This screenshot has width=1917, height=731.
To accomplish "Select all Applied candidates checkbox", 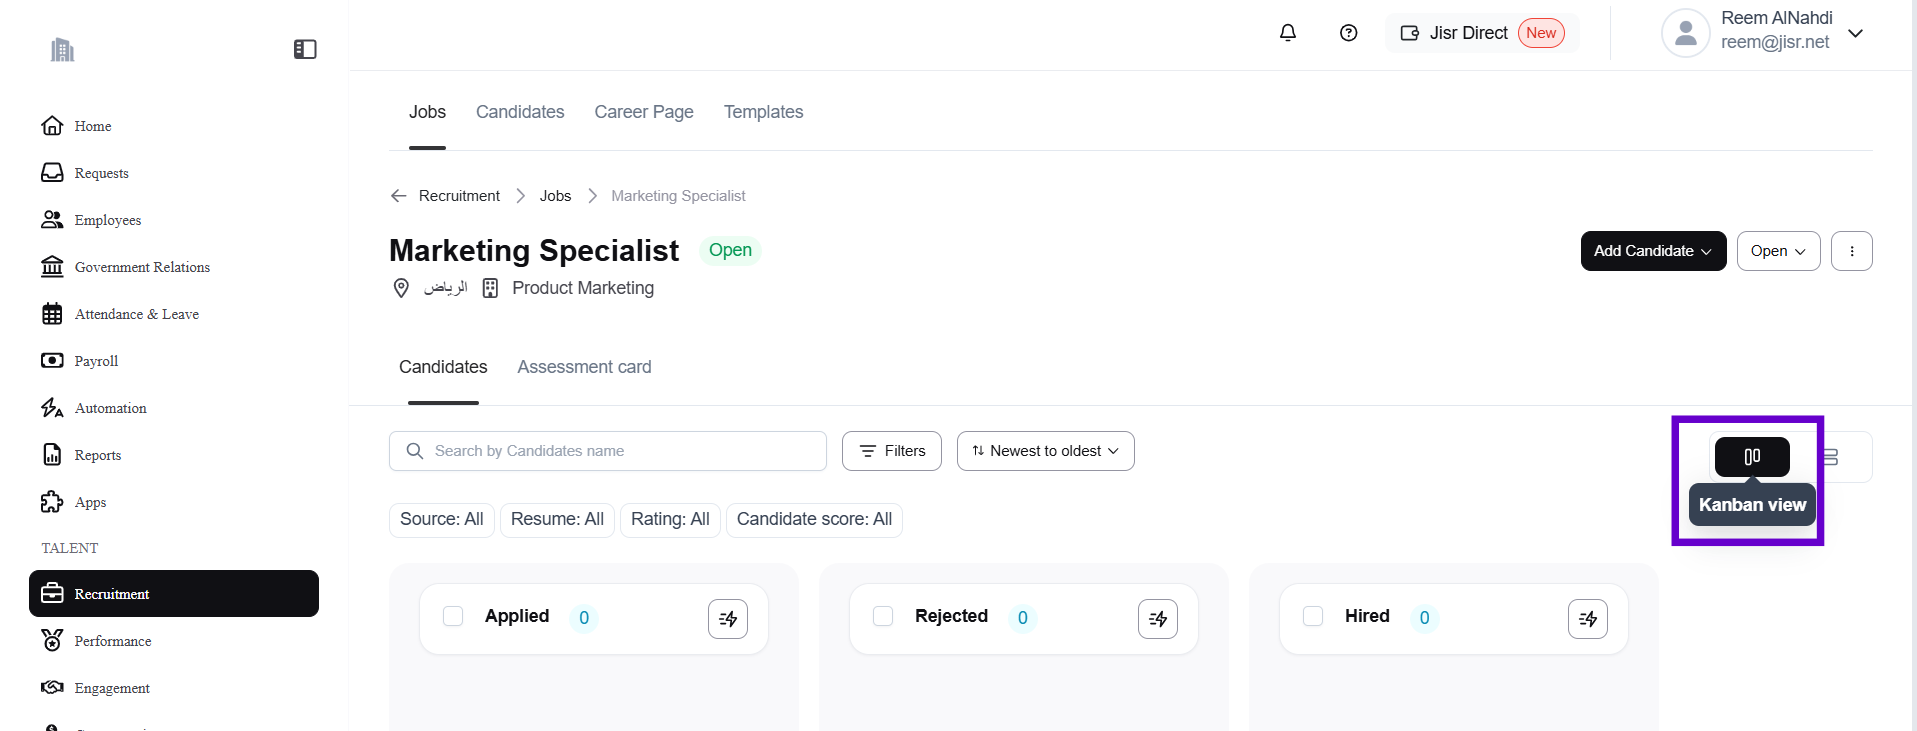I will point(453,616).
